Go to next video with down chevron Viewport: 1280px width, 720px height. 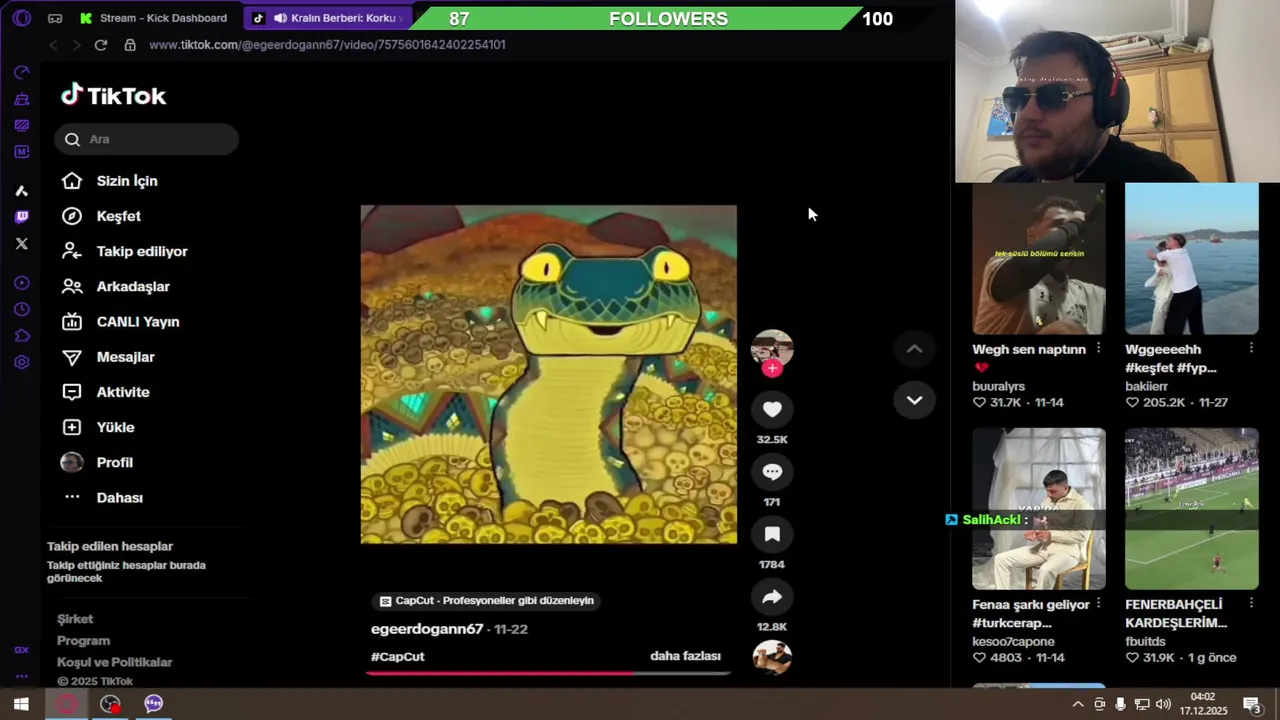point(914,400)
